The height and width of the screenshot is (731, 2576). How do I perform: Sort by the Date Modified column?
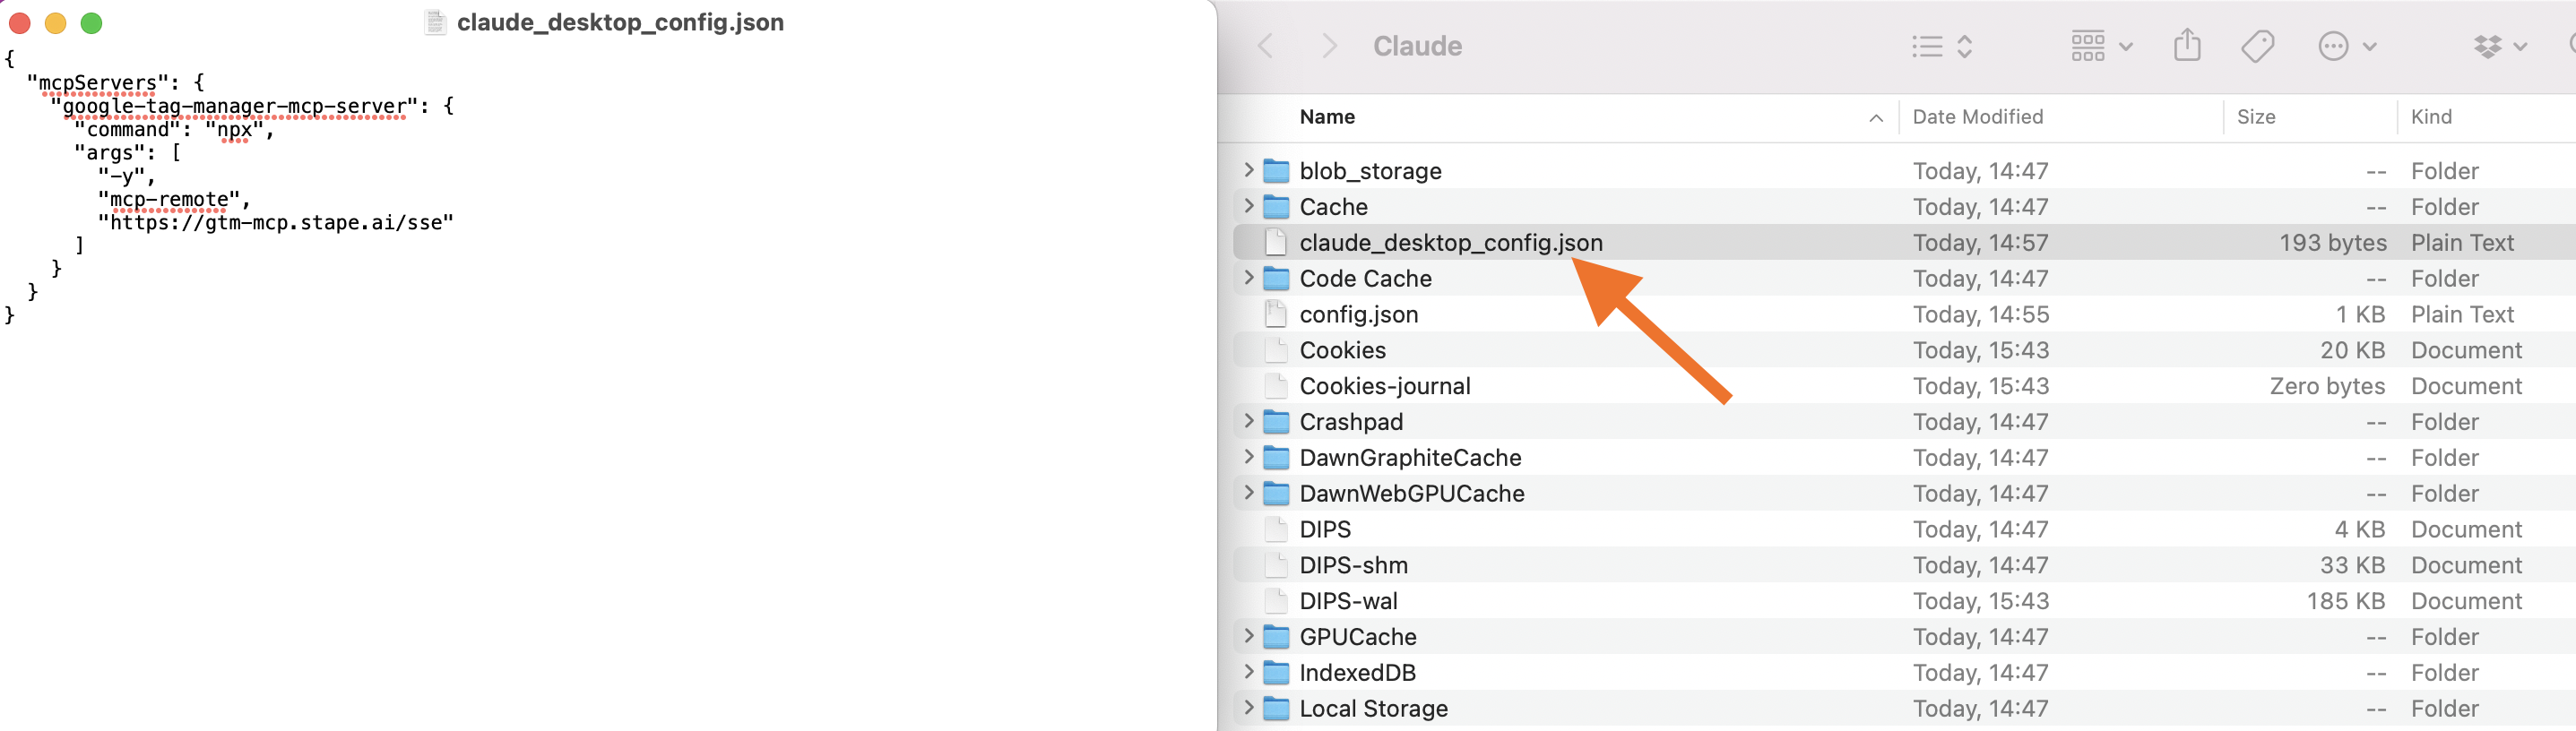[1977, 117]
